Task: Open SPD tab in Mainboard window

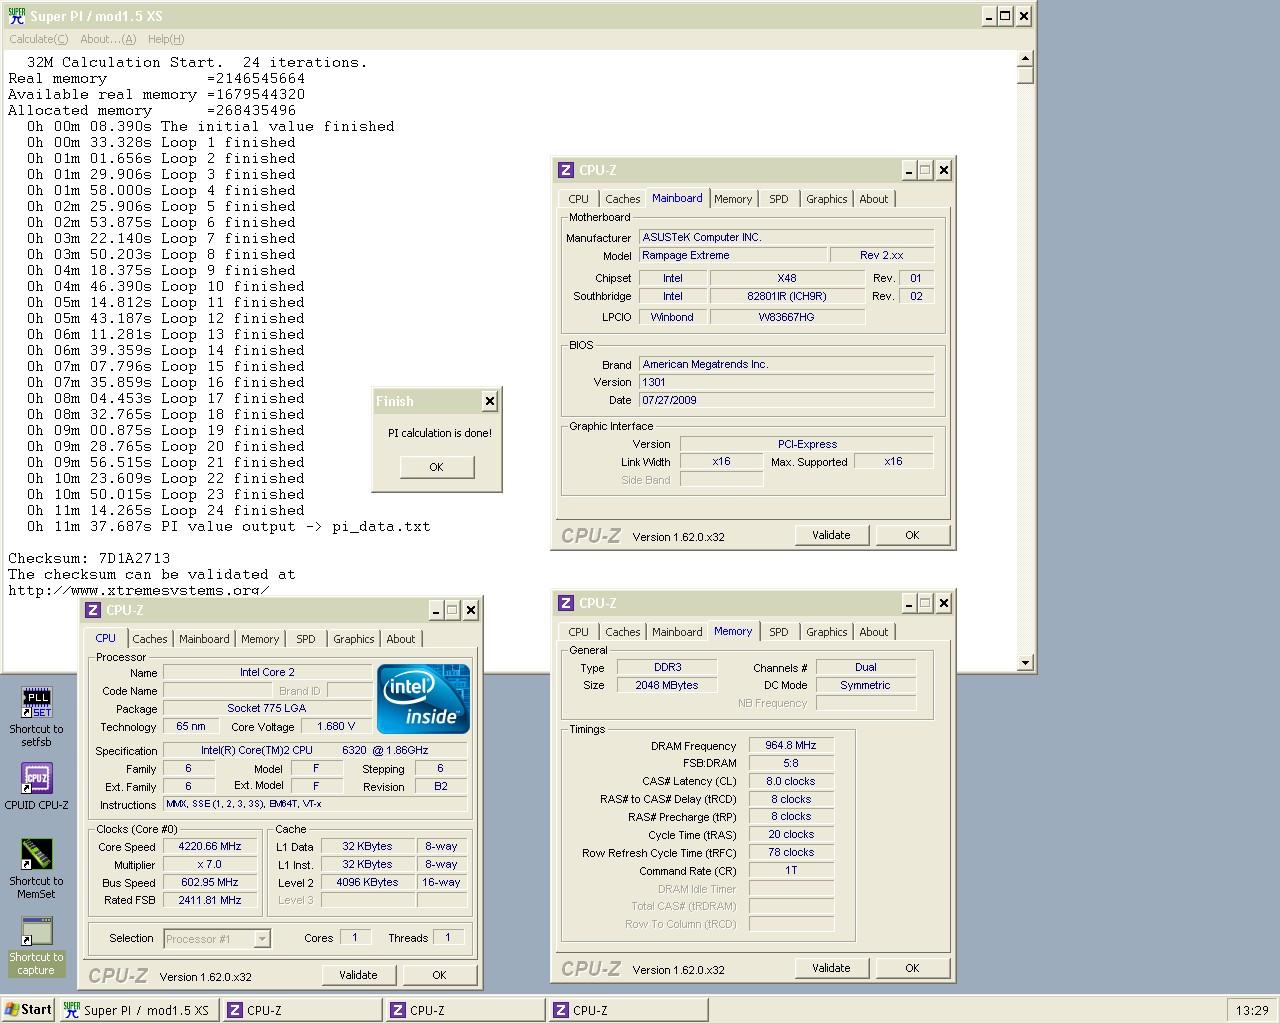Action: click(778, 199)
